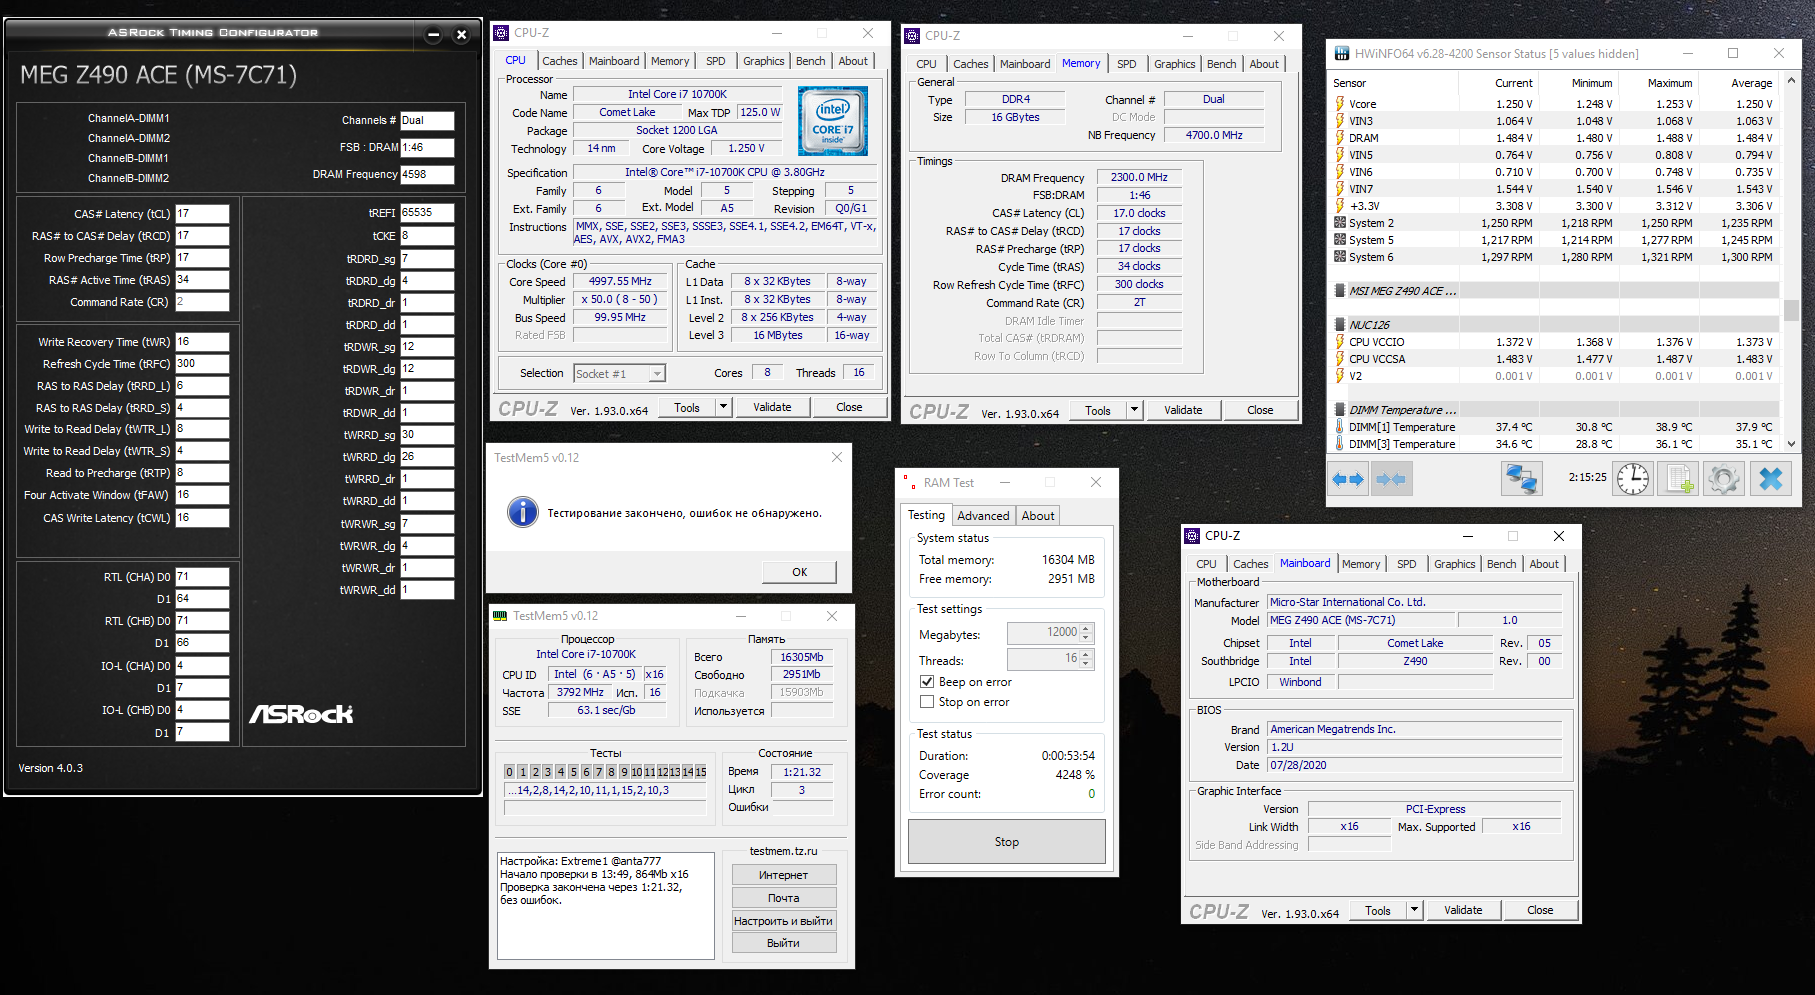1815x995 pixels.
Task: Click HWiNFO blue X close sensors icon
Action: pyautogui.click(x=1771, y=479)
